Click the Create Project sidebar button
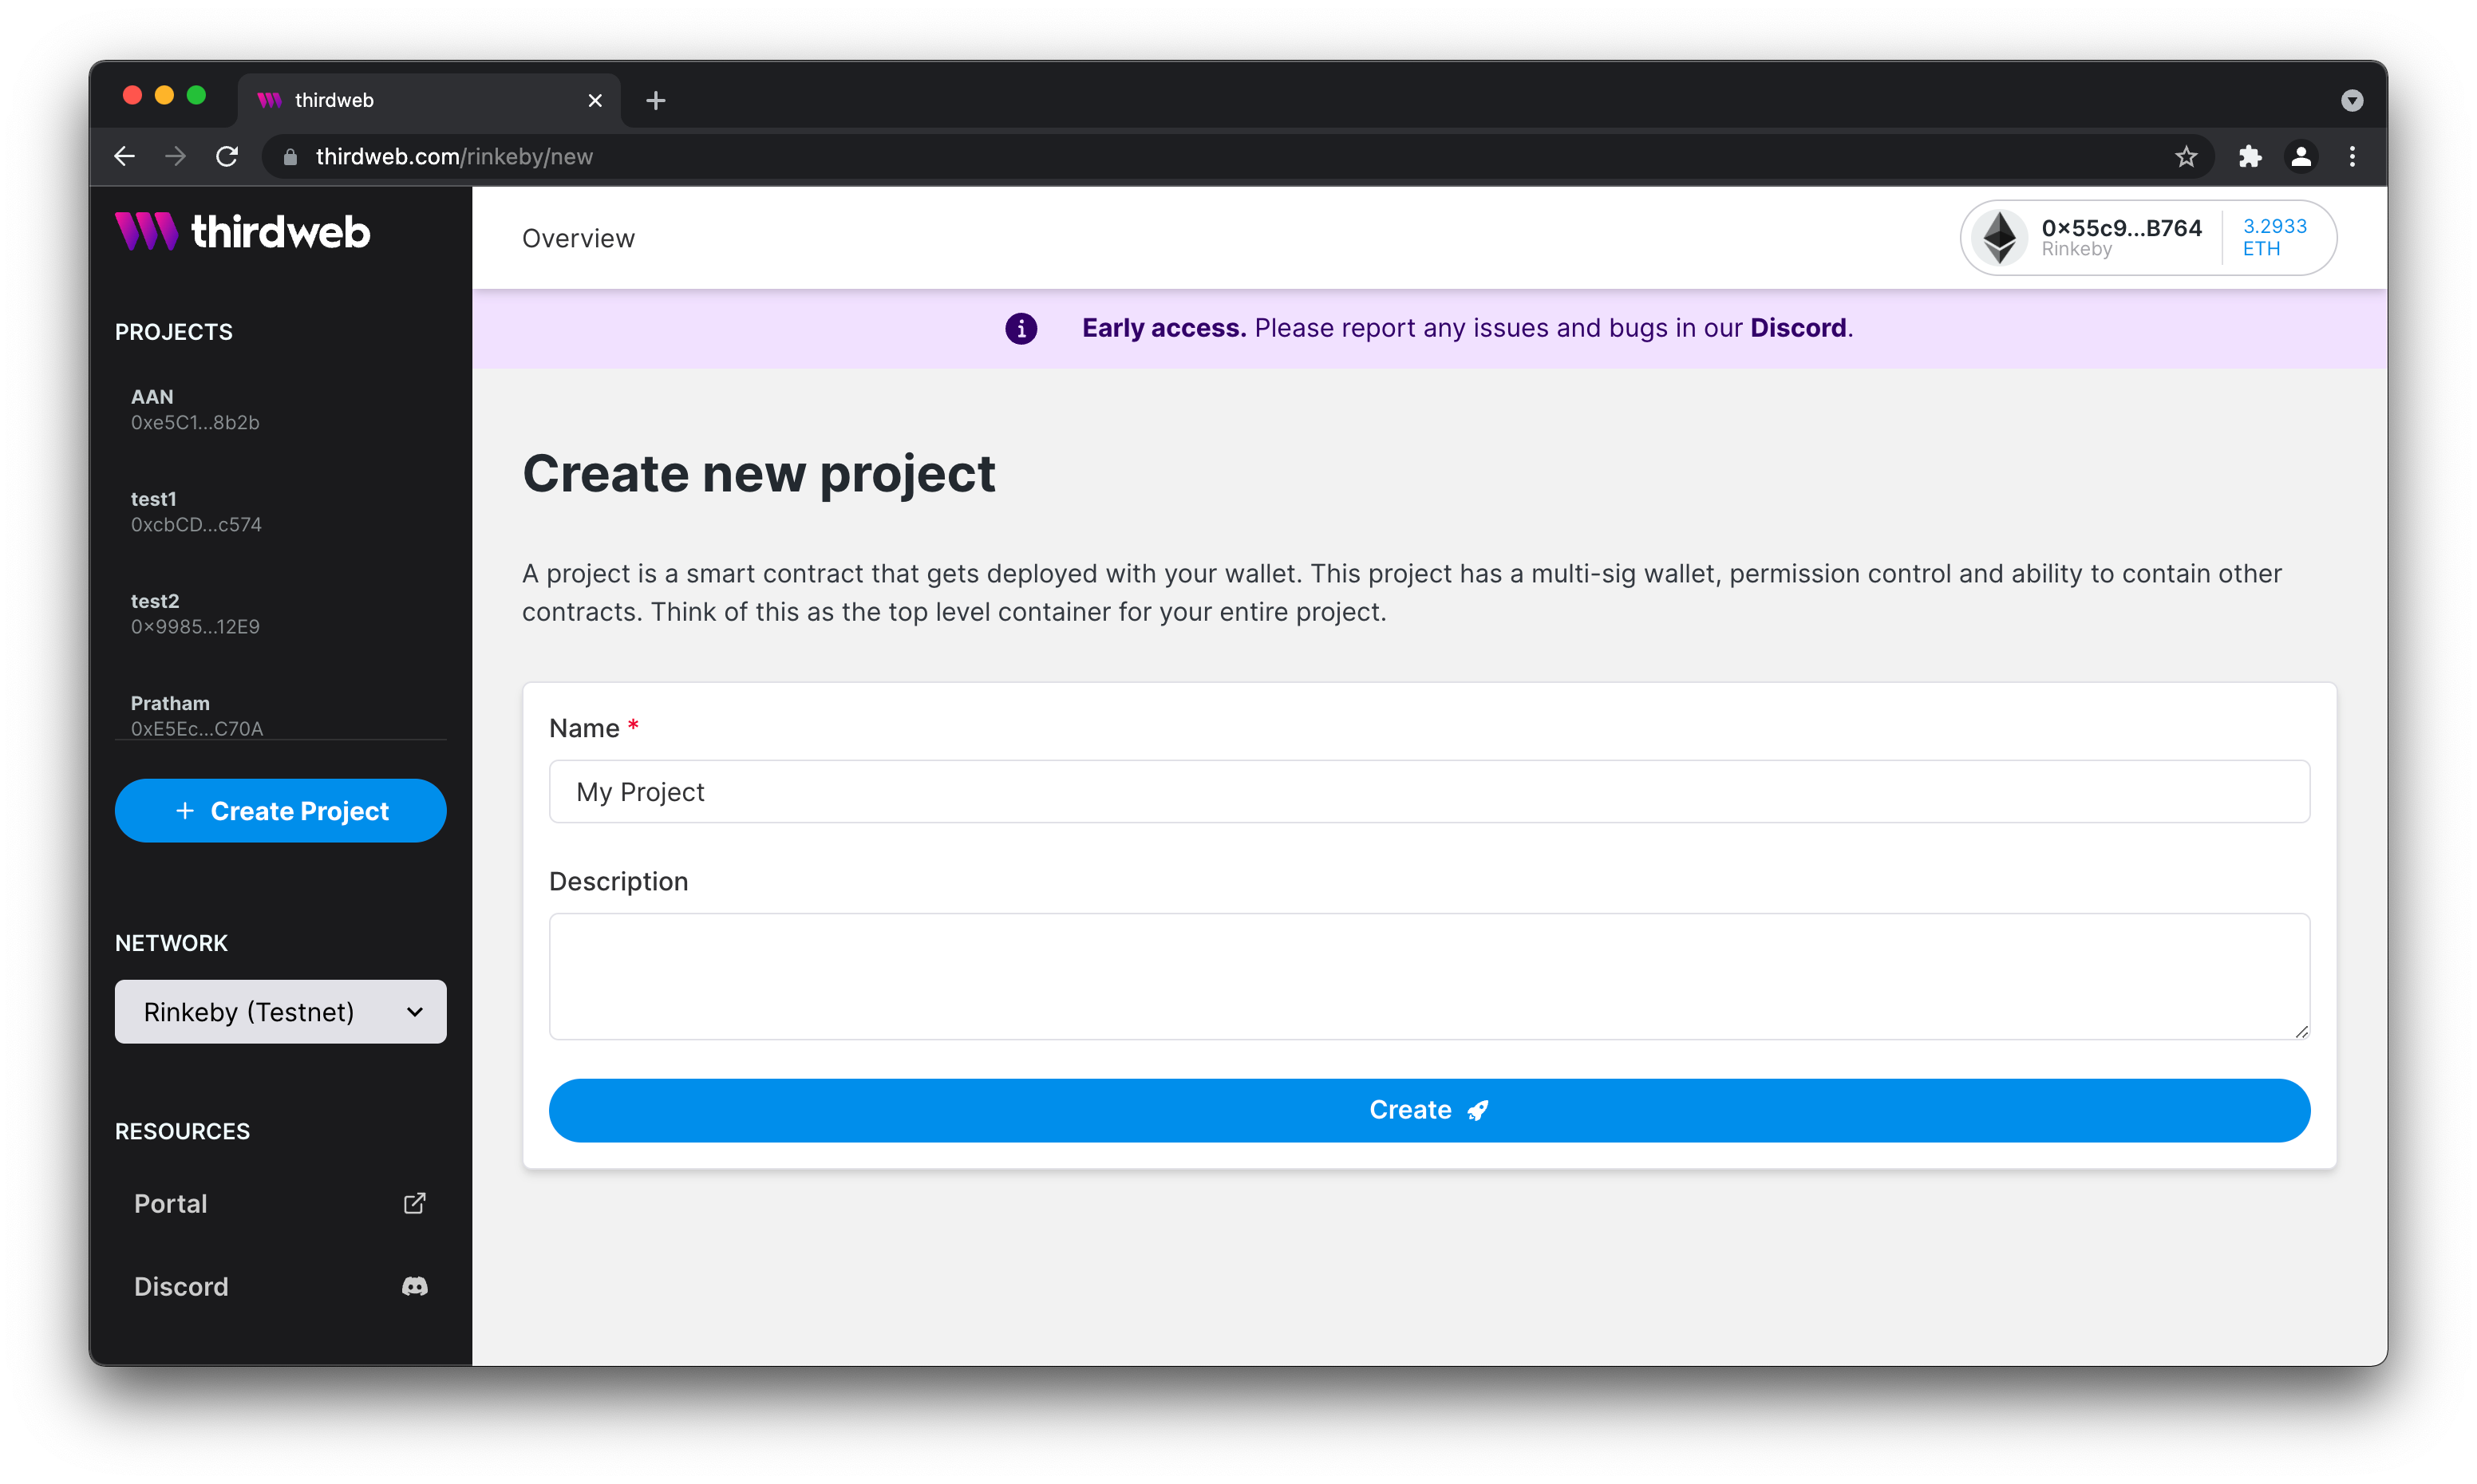The height and width of the screenshot is (1484, 2477). 280,810
